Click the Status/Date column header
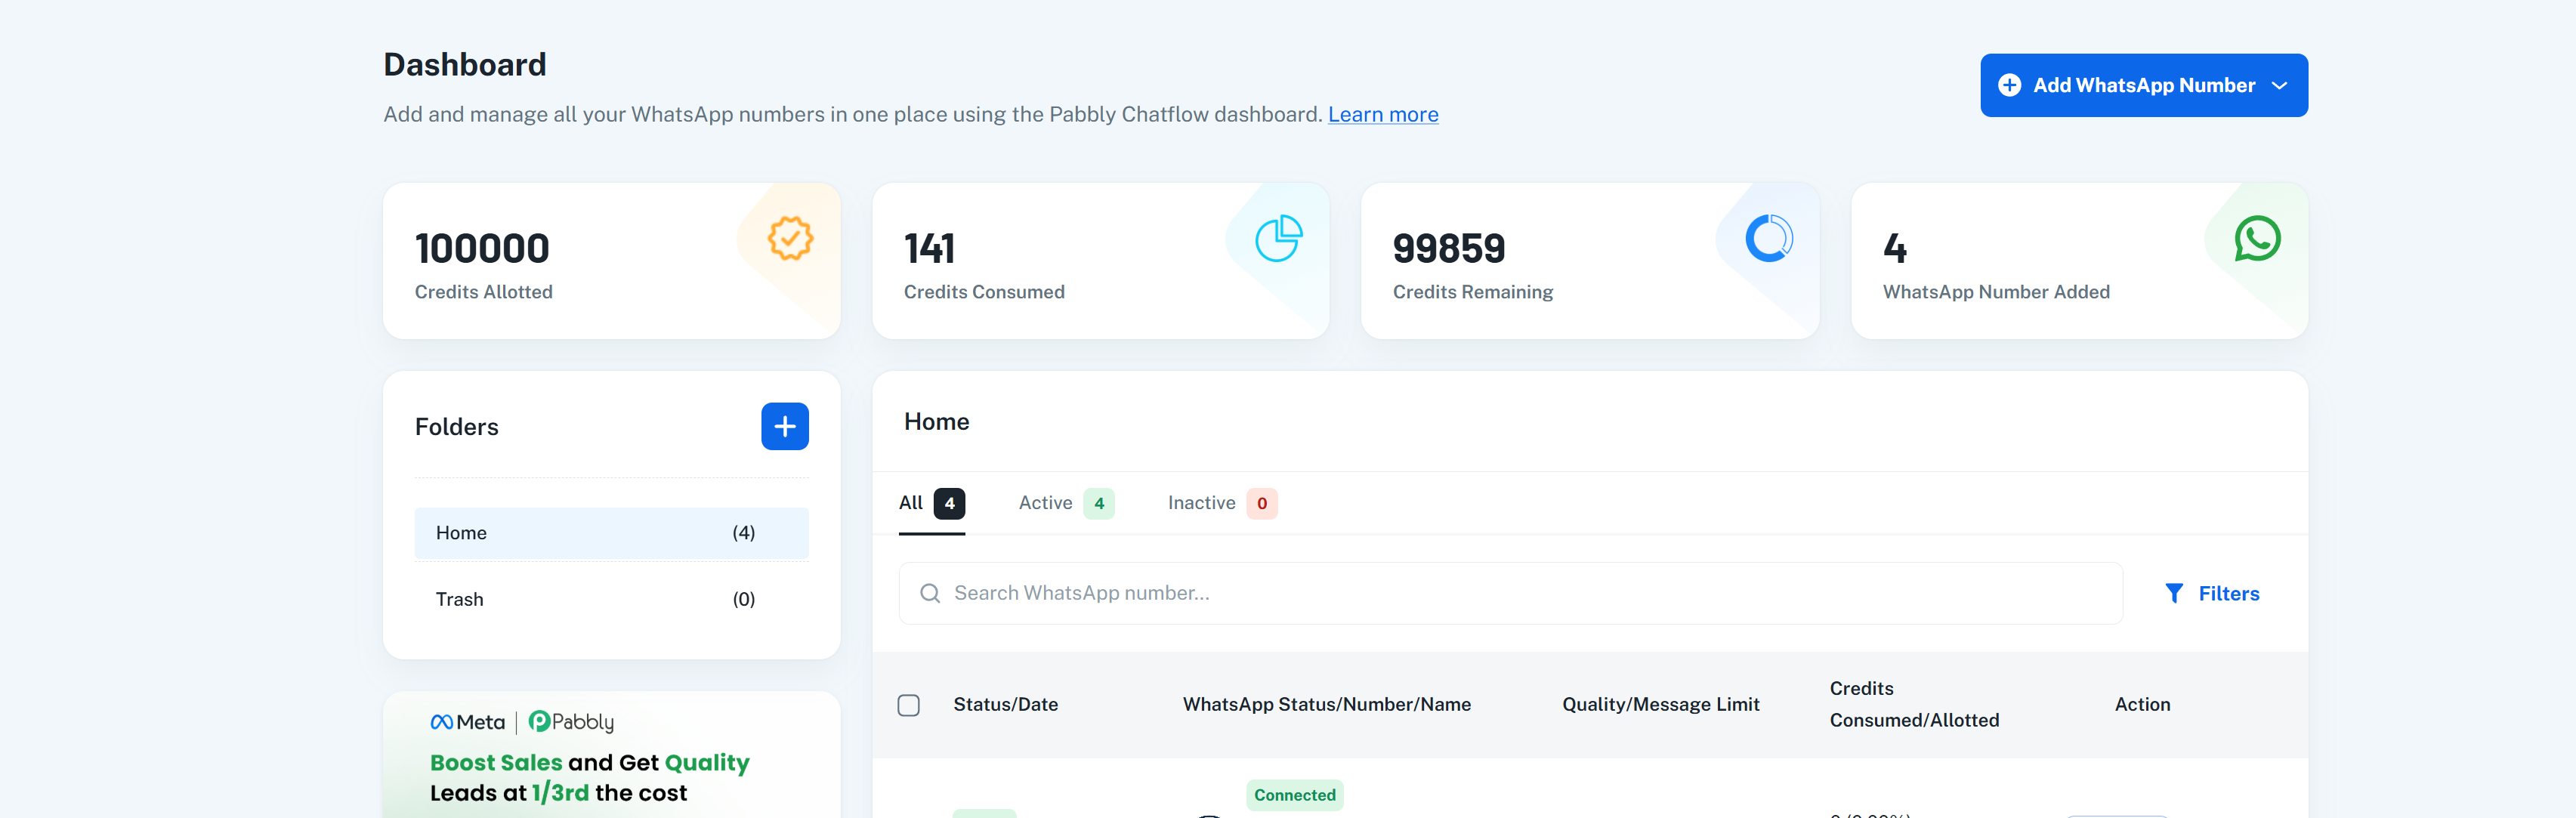 (x=1005, y=705)
